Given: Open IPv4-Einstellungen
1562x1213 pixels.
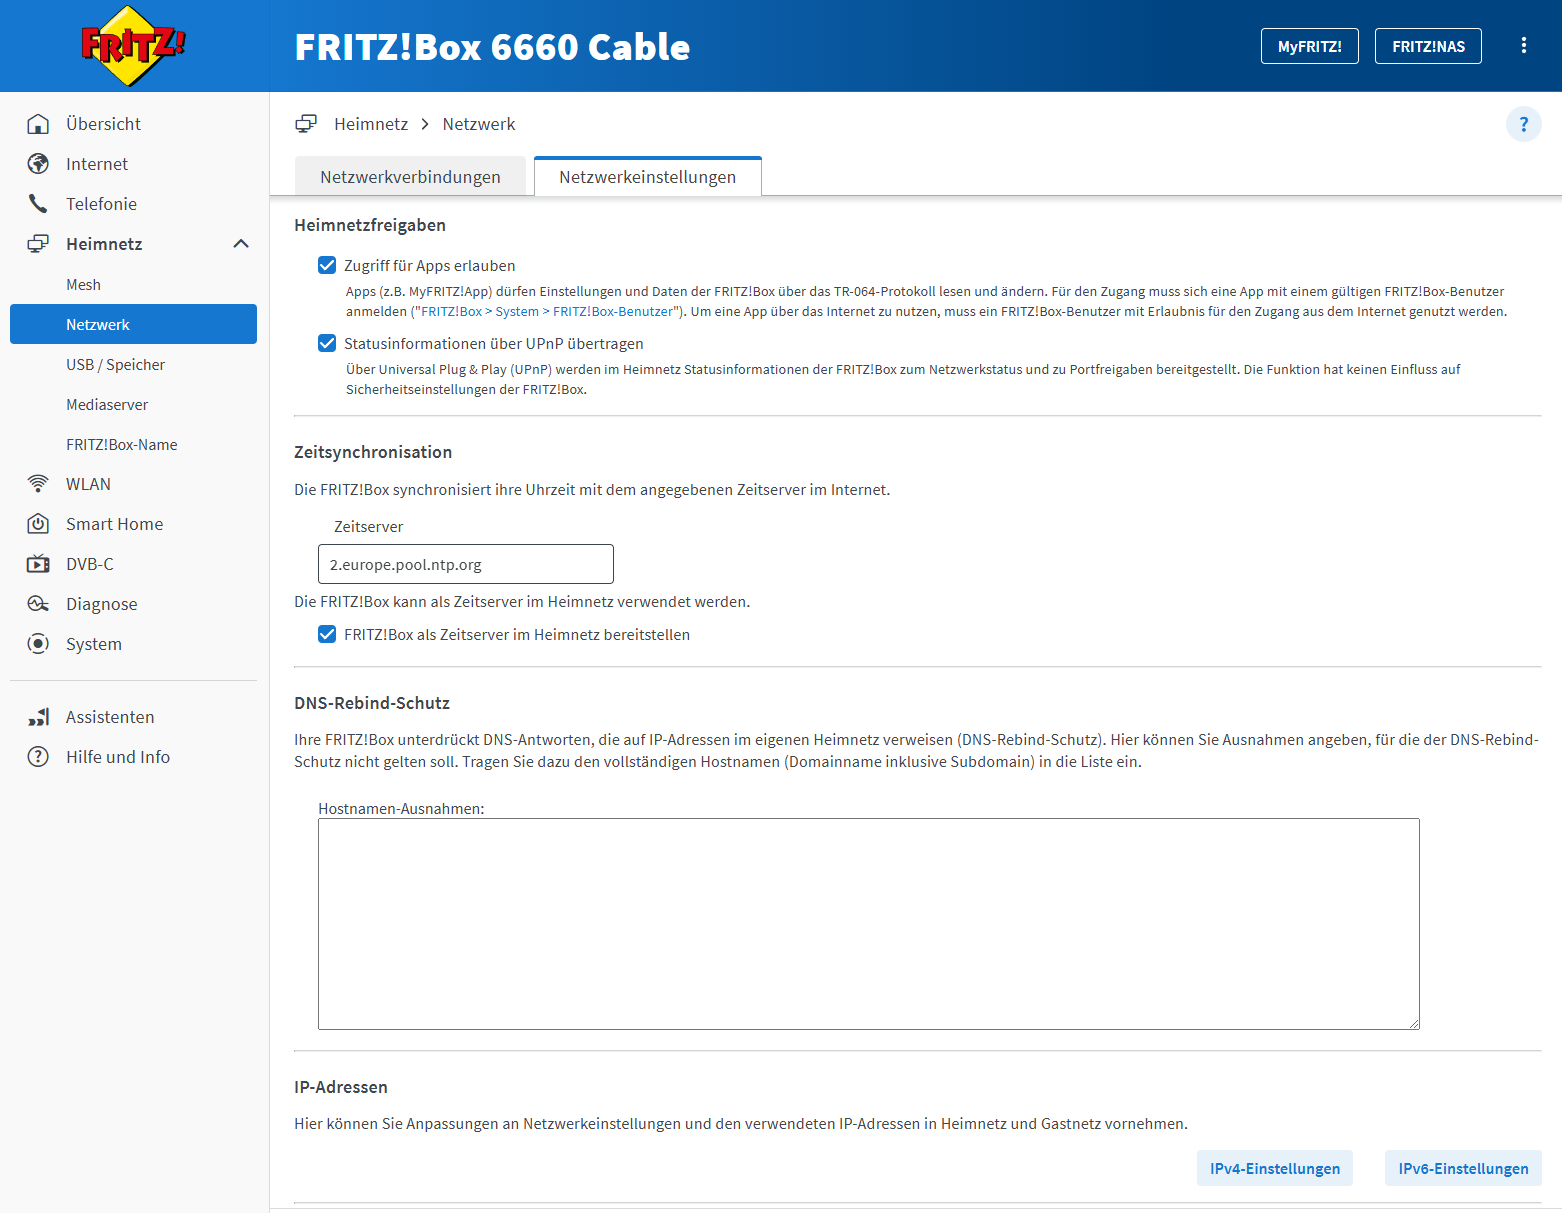Looking at the screenshot, I should pyautogui.click(x=1274, y=1168).
